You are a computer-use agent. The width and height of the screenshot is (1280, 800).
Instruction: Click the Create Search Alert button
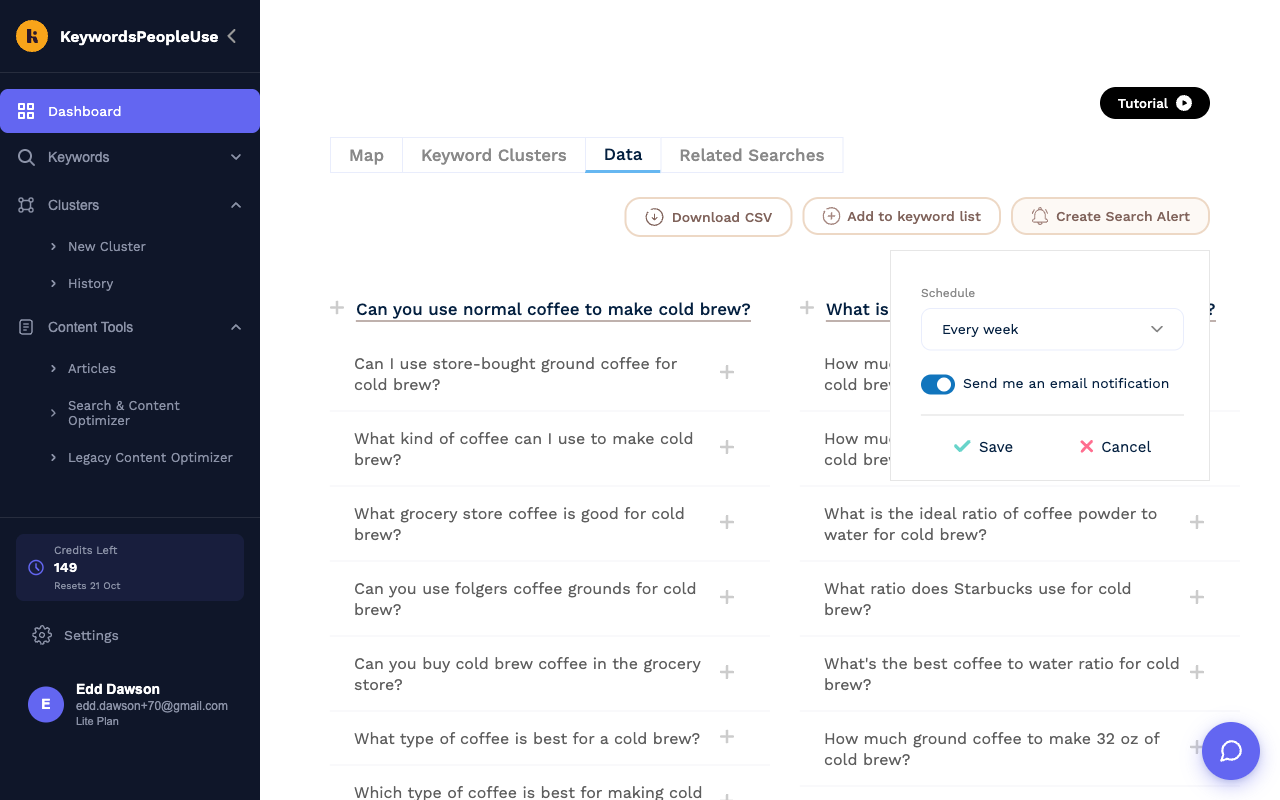pyautogui.click(x=1110, y=217)
